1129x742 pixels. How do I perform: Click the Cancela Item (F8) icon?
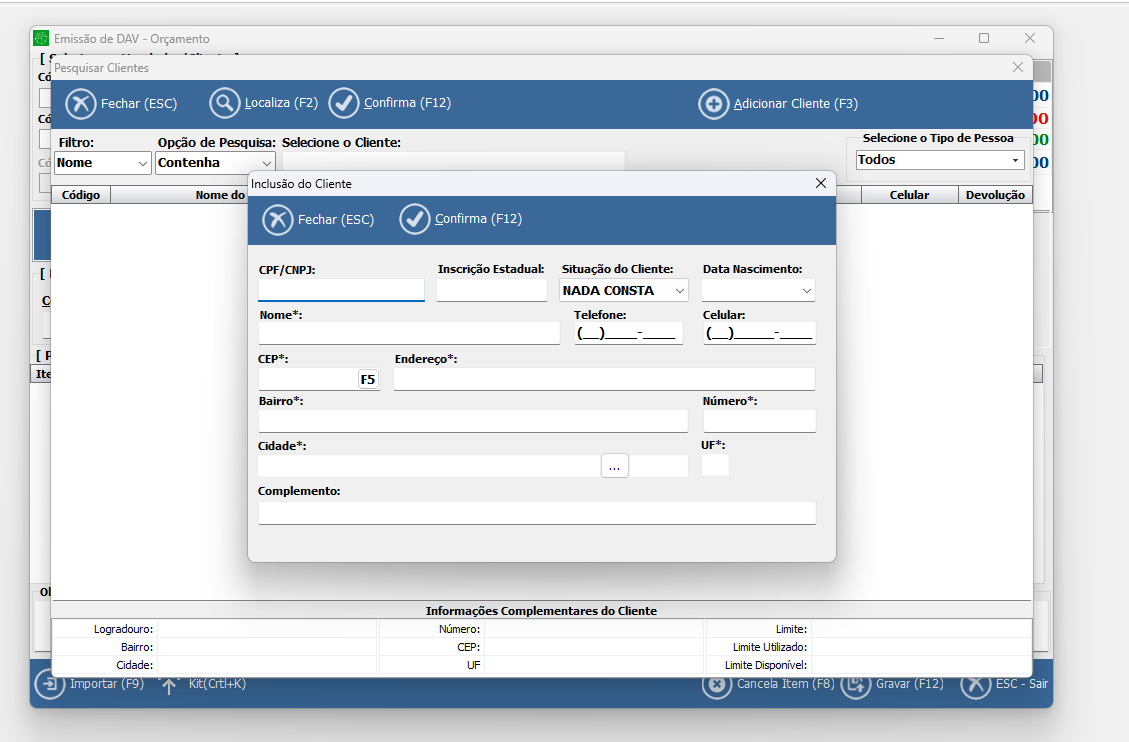click(x=717, y=685)
